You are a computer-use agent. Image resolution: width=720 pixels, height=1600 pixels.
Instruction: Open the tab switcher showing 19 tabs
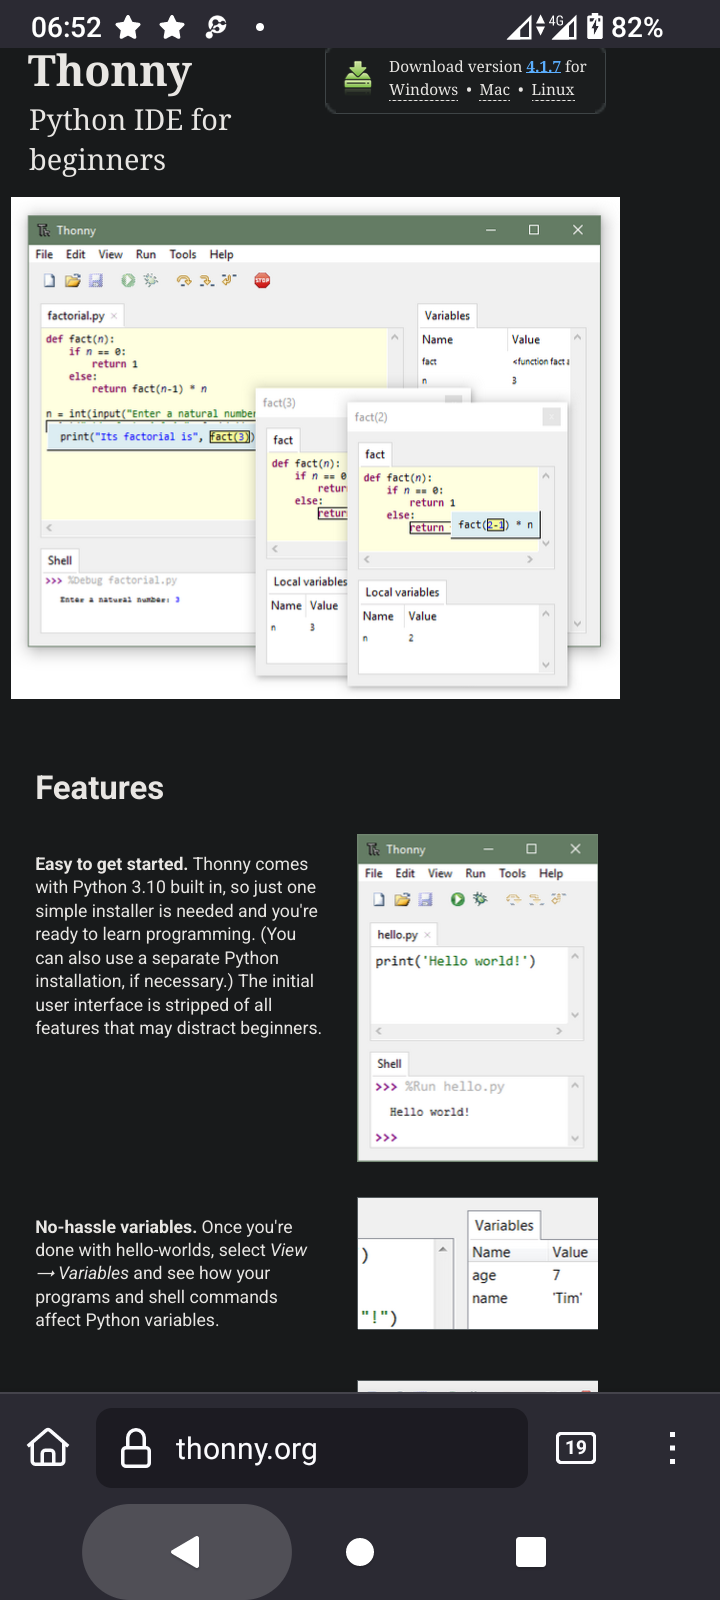point(576,1448)
